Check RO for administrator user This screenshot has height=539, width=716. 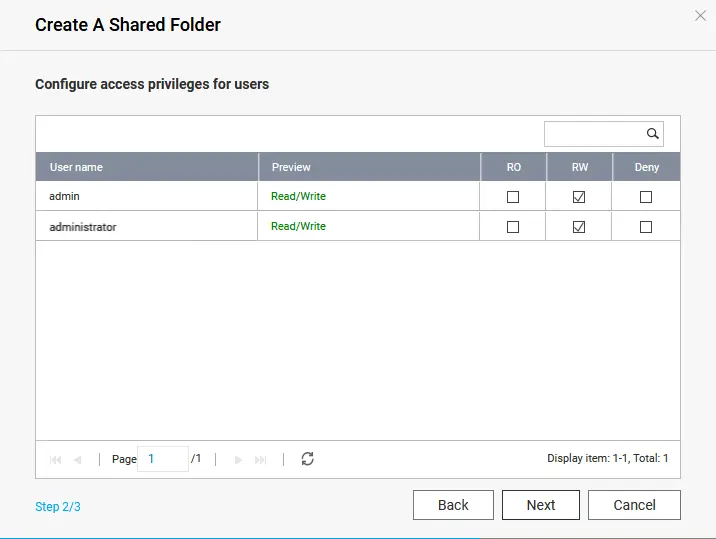click(513, 227)
